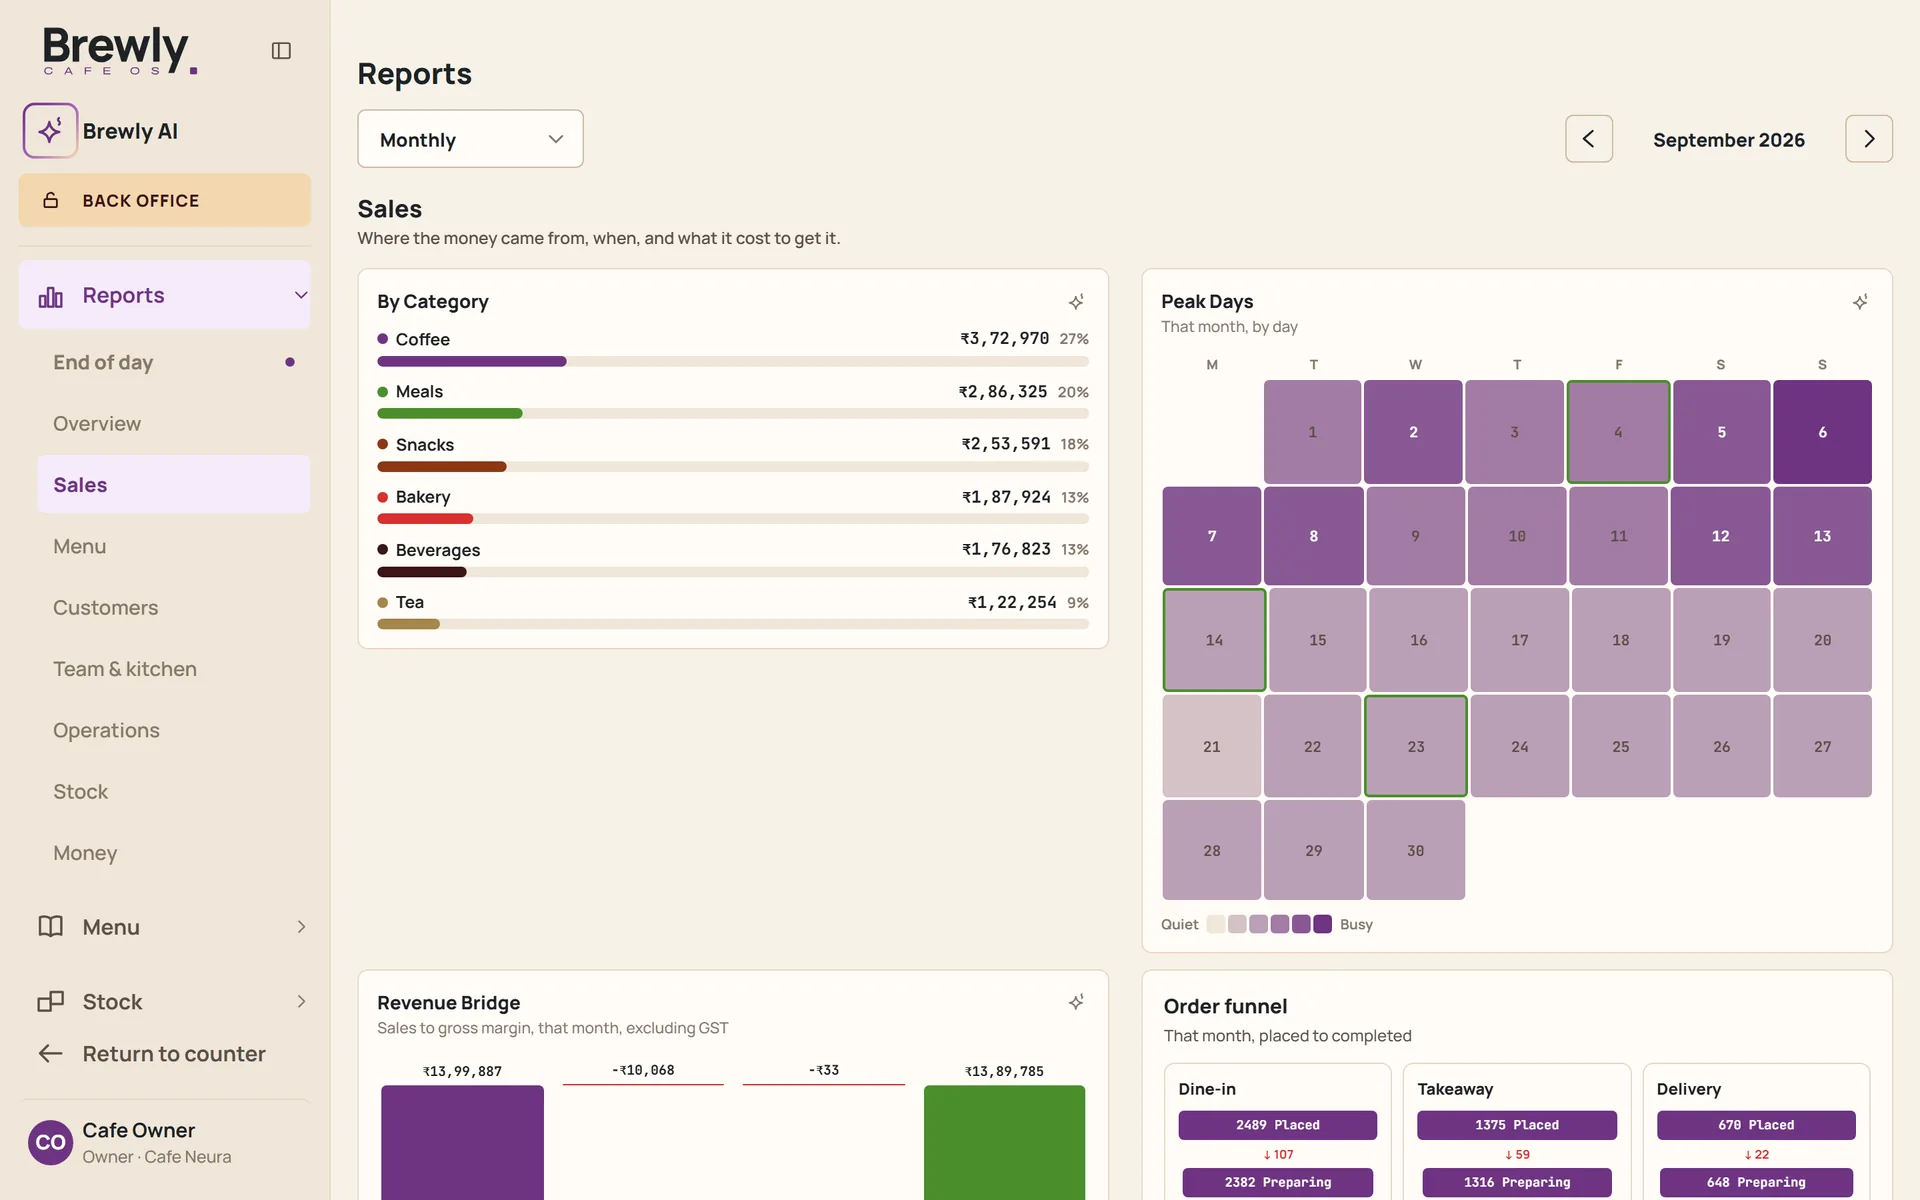Click the Tea ₹1,22,254 value
Image resolution: width=1920 pixels, height=1200 pixels.
click(x=1012, y=602)
